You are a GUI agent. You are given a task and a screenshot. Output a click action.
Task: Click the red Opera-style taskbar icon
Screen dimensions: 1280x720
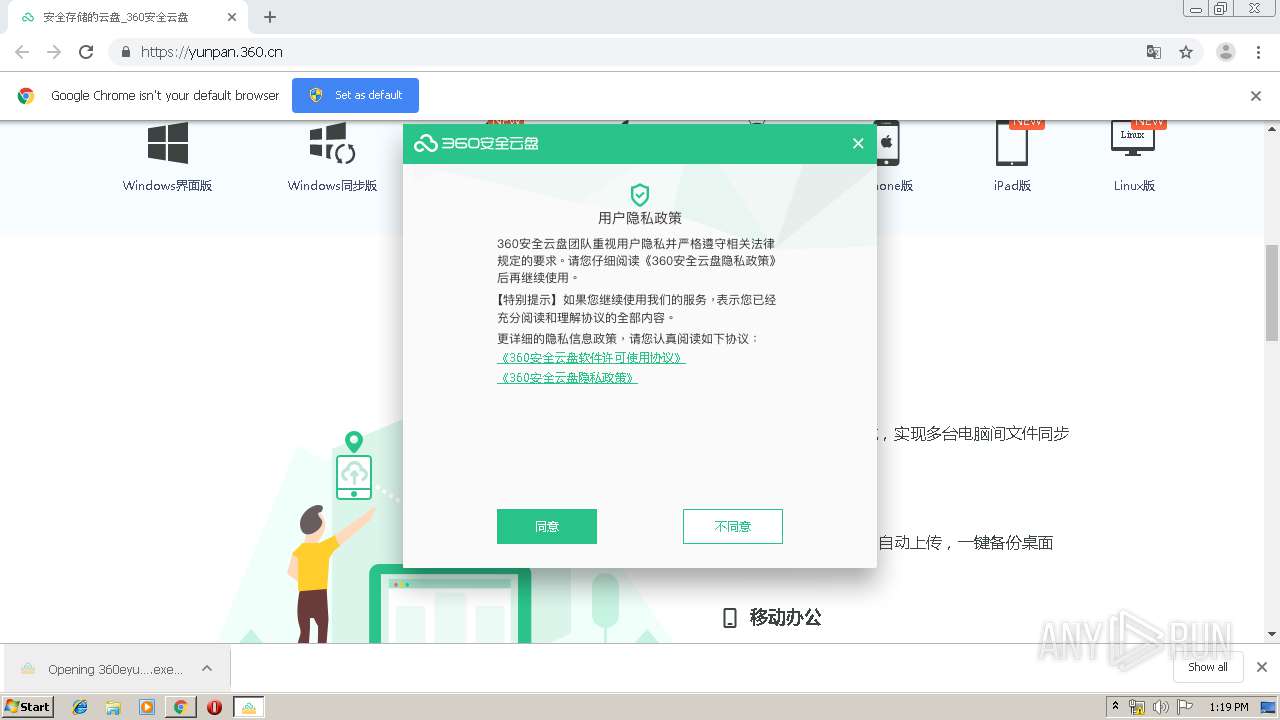[x=214, y=707]
